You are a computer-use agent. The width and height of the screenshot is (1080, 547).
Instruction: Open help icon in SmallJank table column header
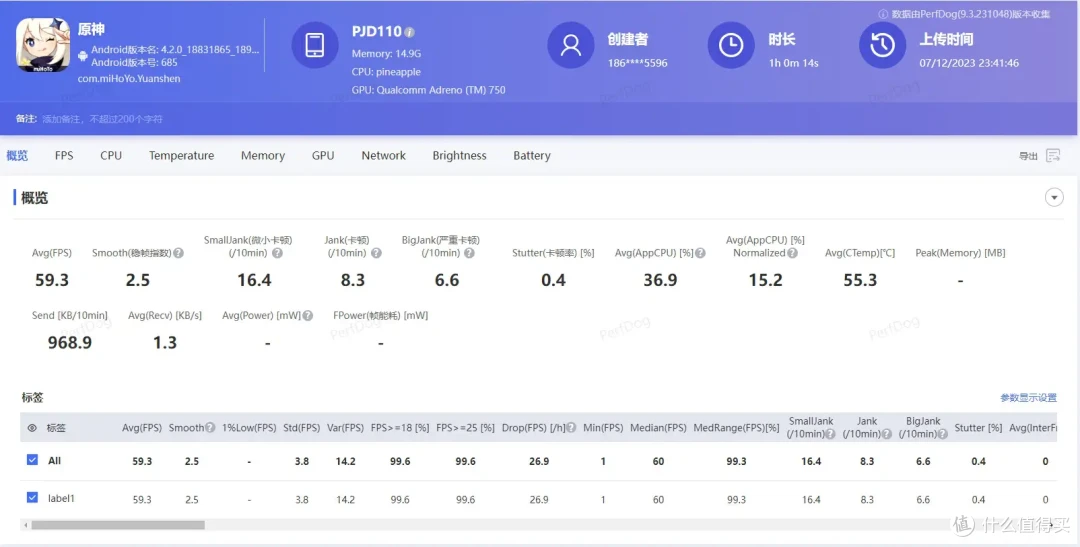830,434
